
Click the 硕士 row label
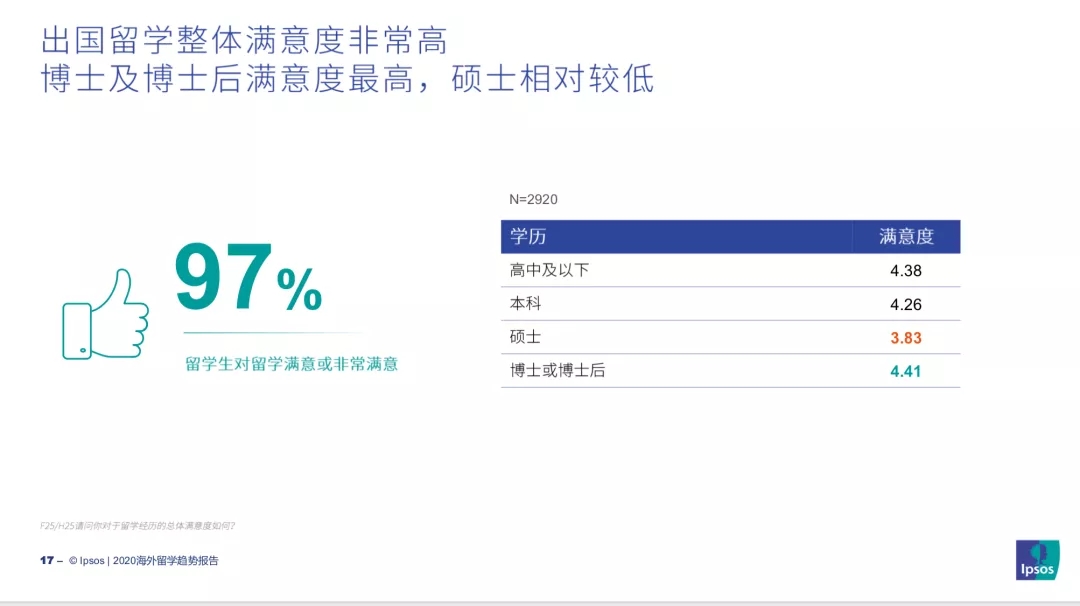tap(526, 337)
